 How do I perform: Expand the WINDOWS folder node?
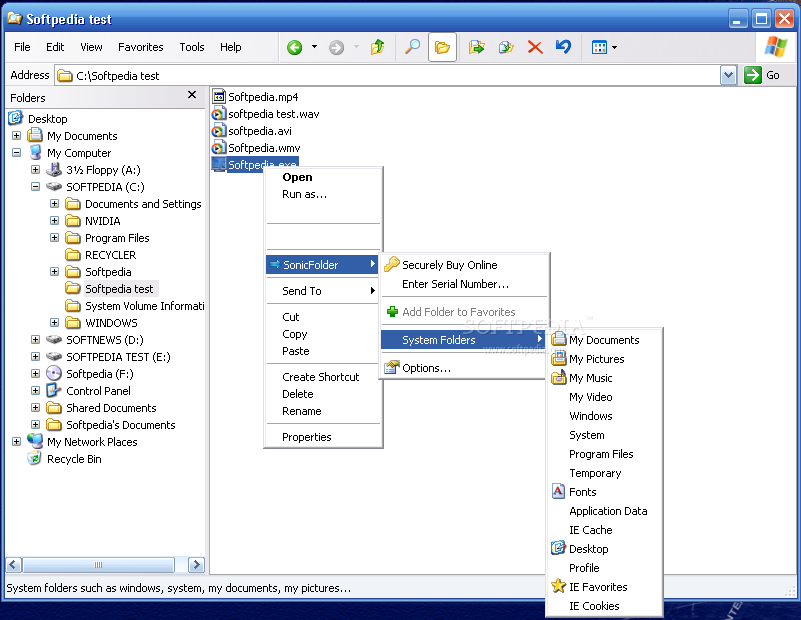54,322
